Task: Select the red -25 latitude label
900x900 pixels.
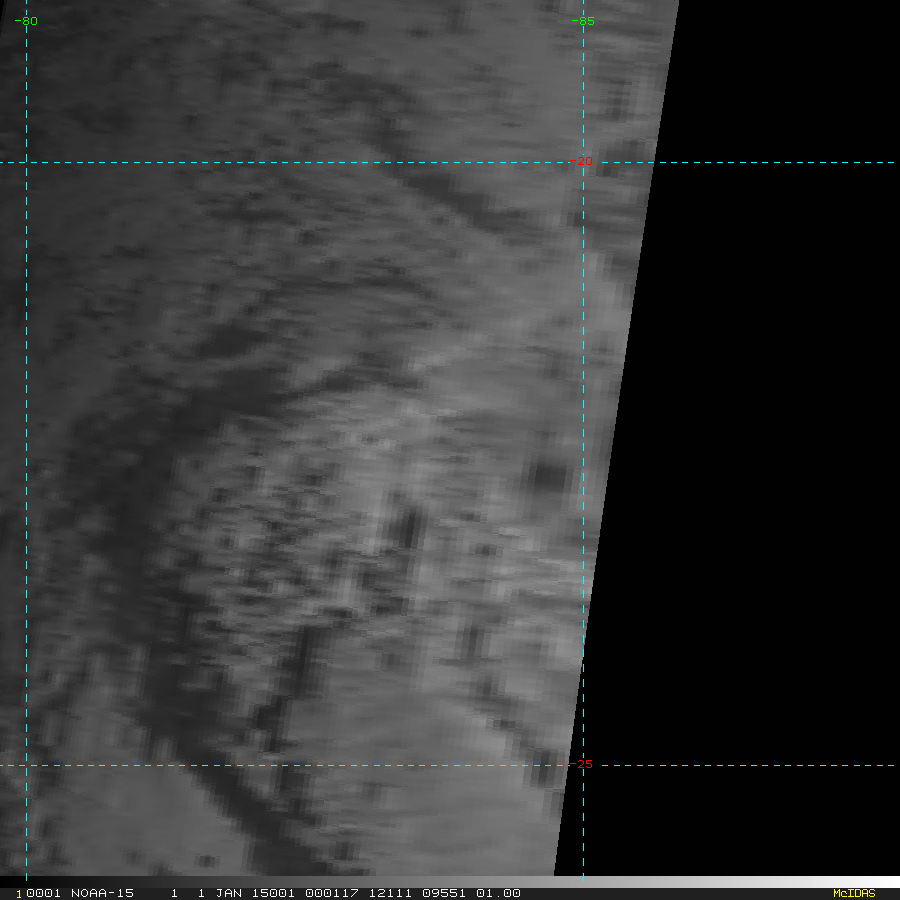Action: pyautogui.click(x=584, y=764)
